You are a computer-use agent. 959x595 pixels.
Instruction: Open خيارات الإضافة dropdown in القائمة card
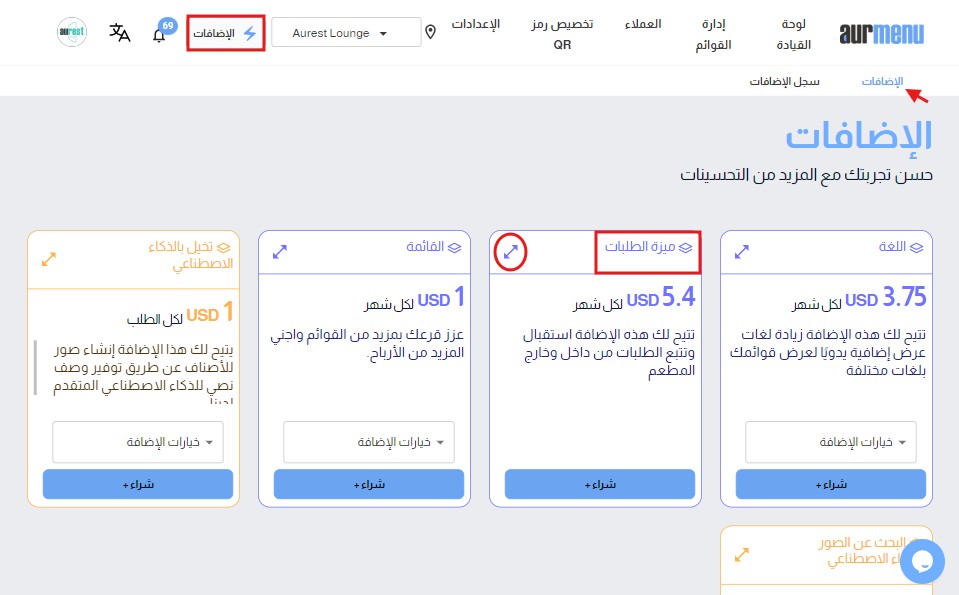point(369,442)
